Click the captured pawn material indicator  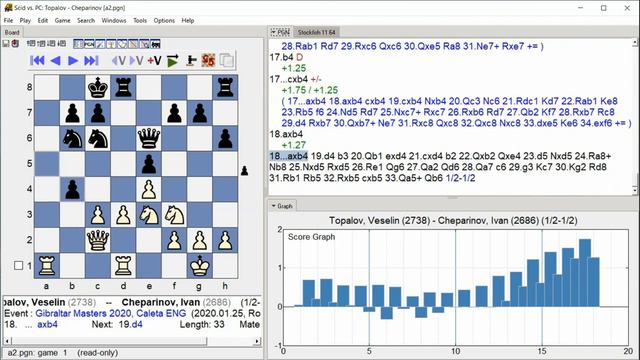pos(244,171)
